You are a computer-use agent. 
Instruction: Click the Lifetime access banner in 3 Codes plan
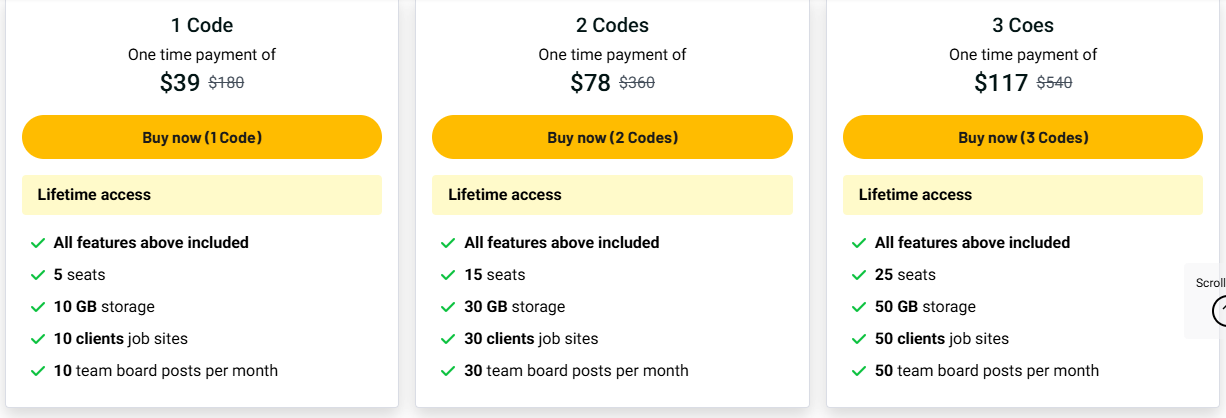tap(1023, 195)
